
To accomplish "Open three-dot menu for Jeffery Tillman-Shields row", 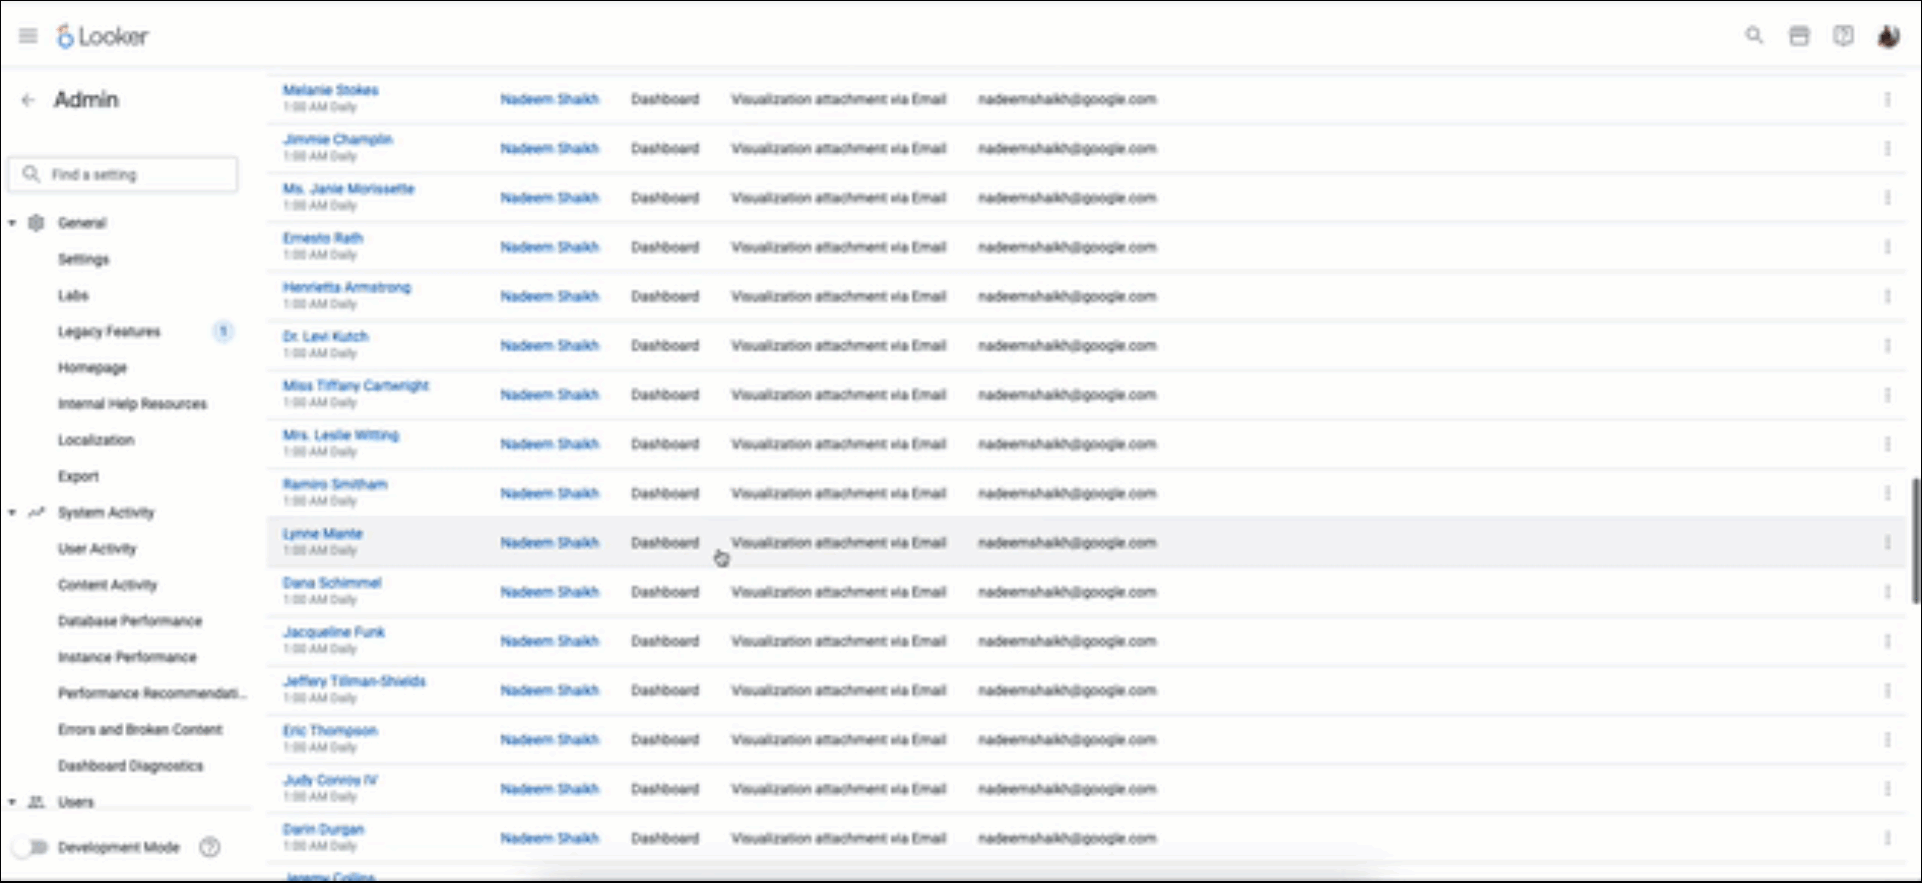I will (x=1887, y=690).
